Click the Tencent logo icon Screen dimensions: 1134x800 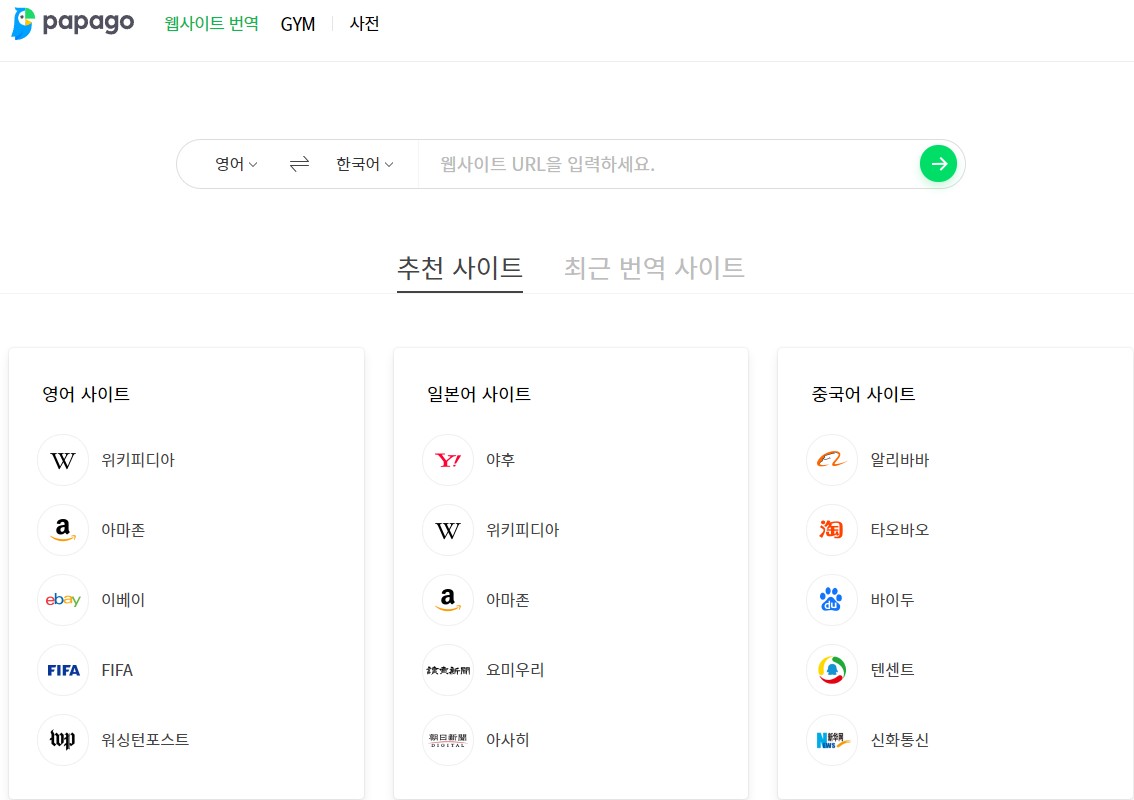(x=832, y=670)
